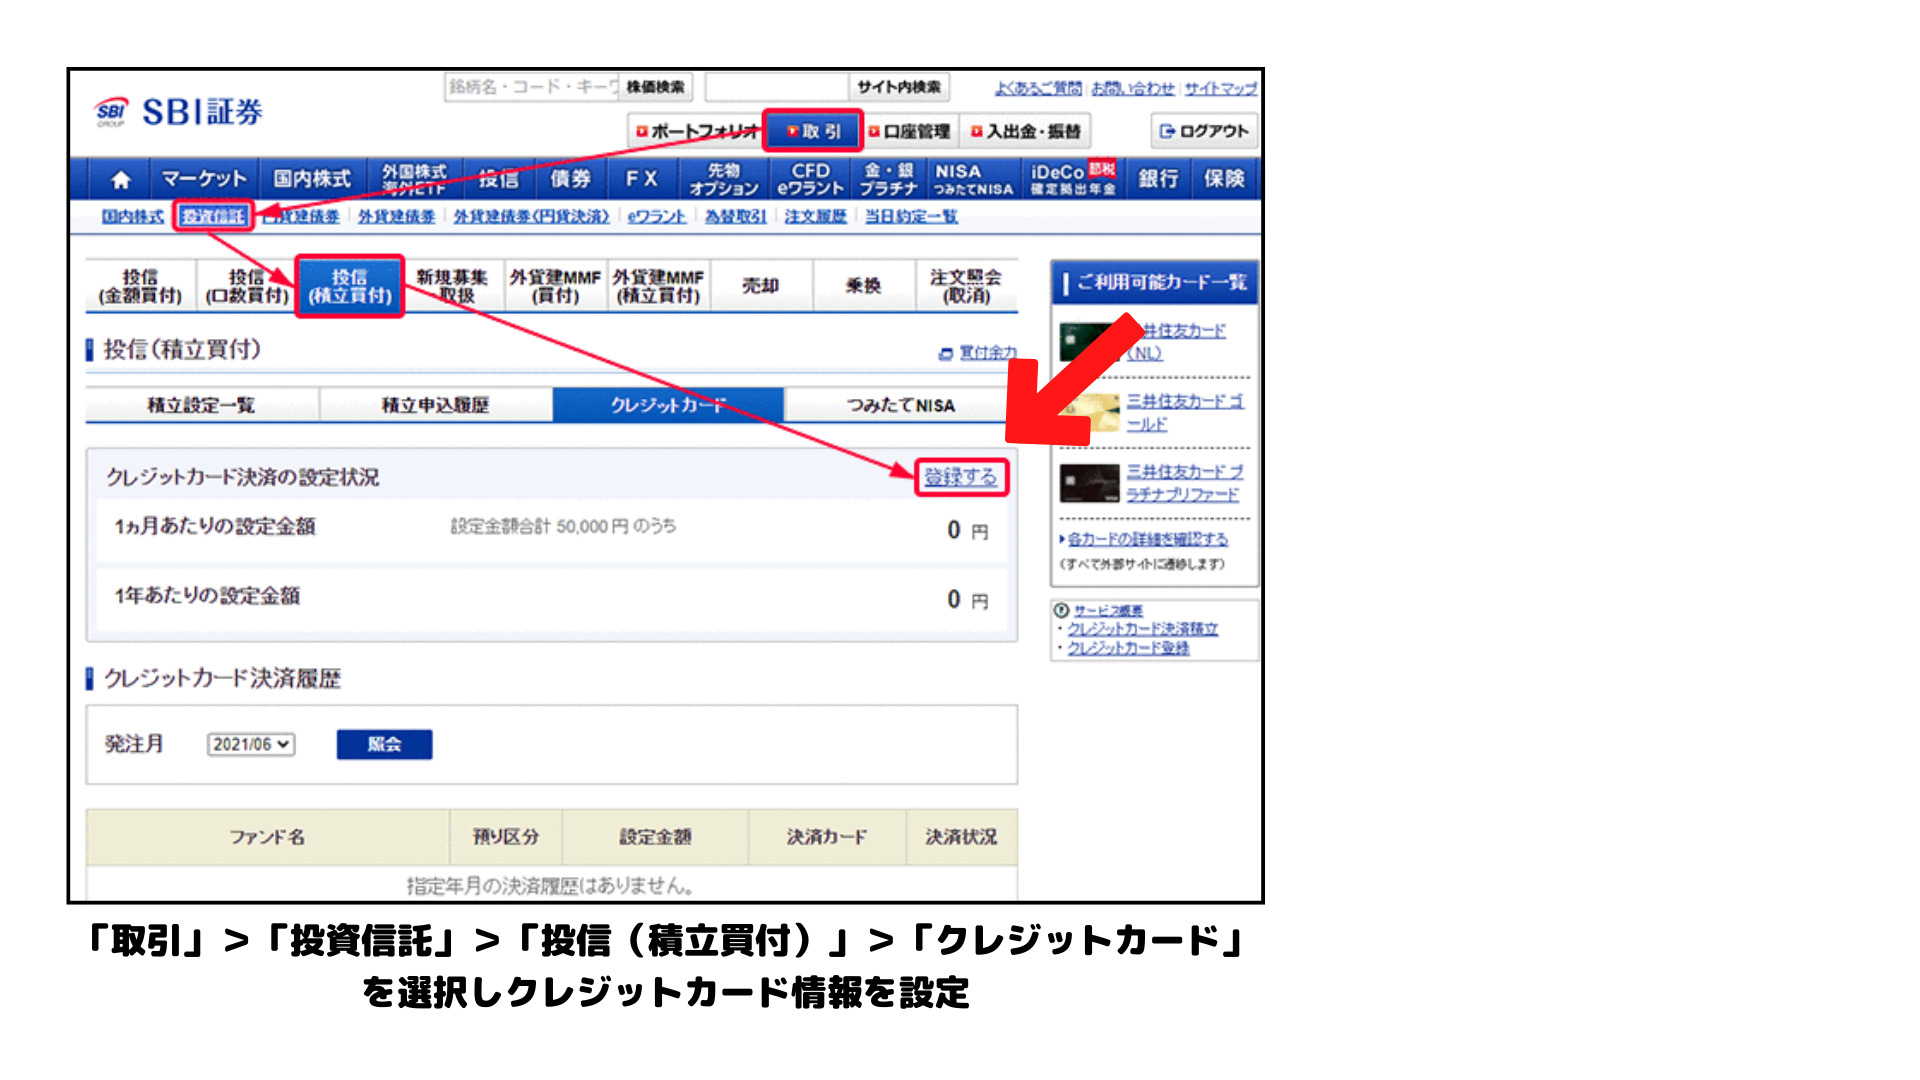
Task: Click the プラチナプリファード black card thumbnail
Action: tap(1090, 483)
